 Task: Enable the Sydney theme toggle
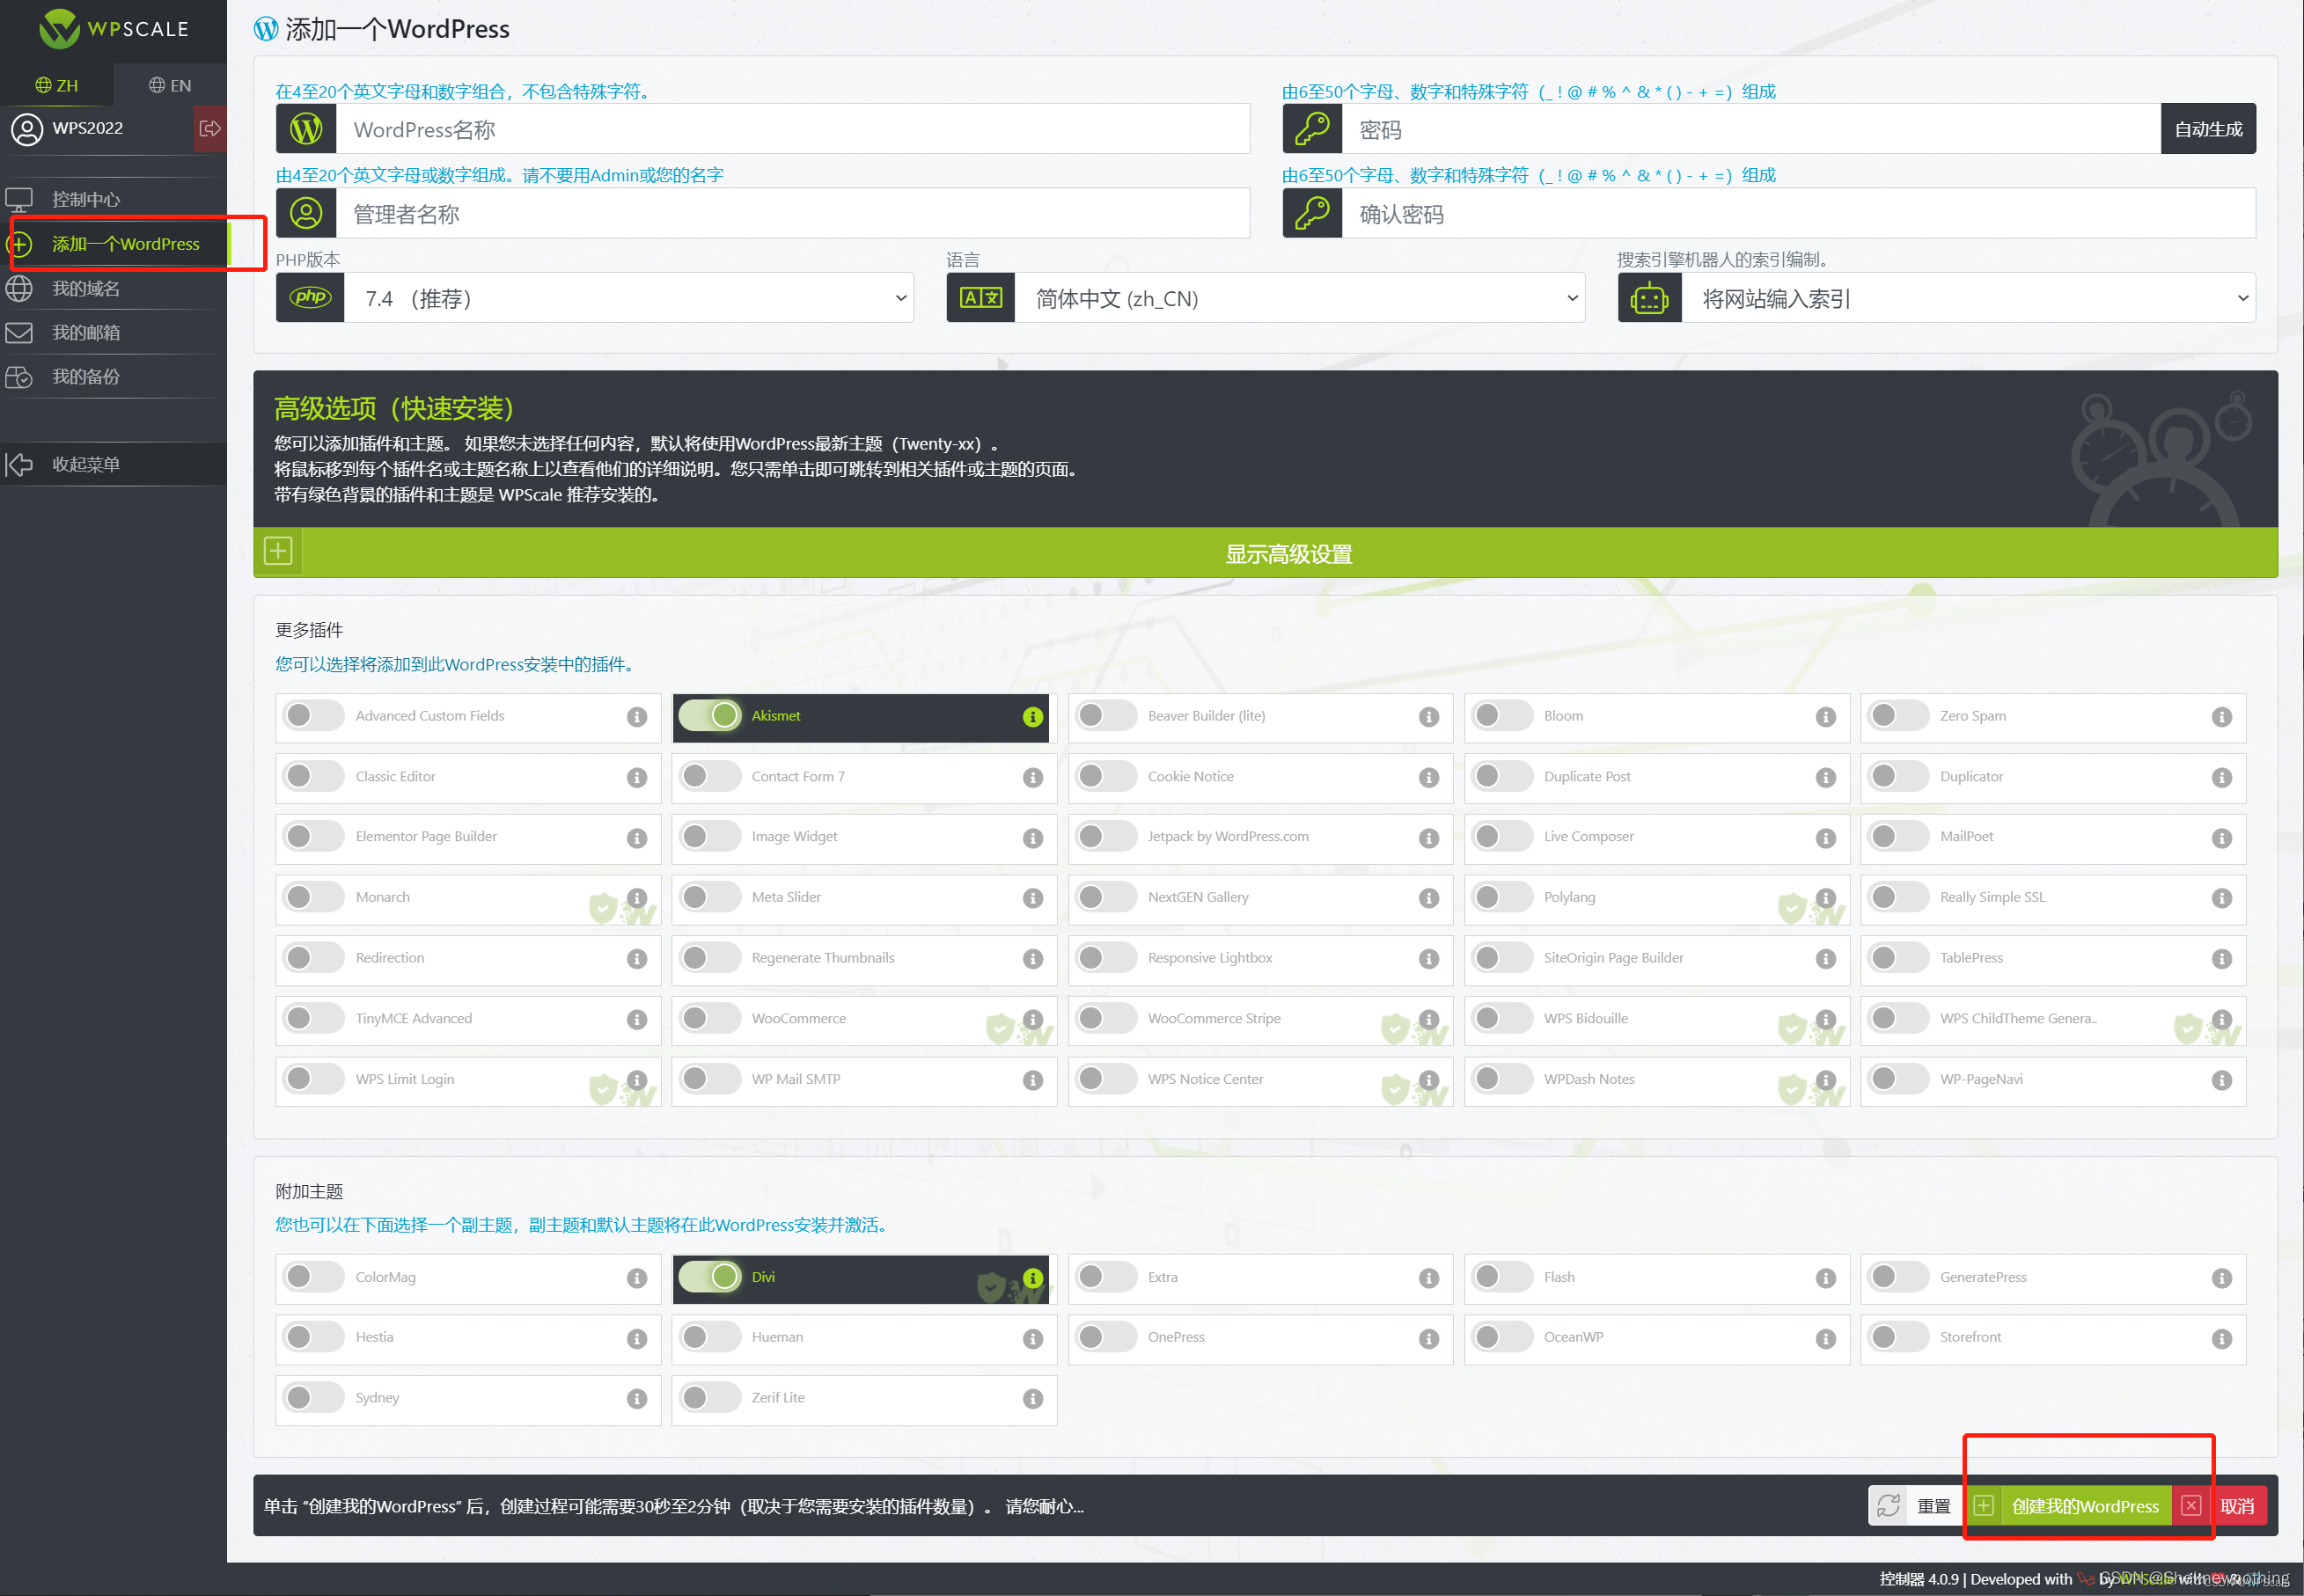tap(313, 1397)
